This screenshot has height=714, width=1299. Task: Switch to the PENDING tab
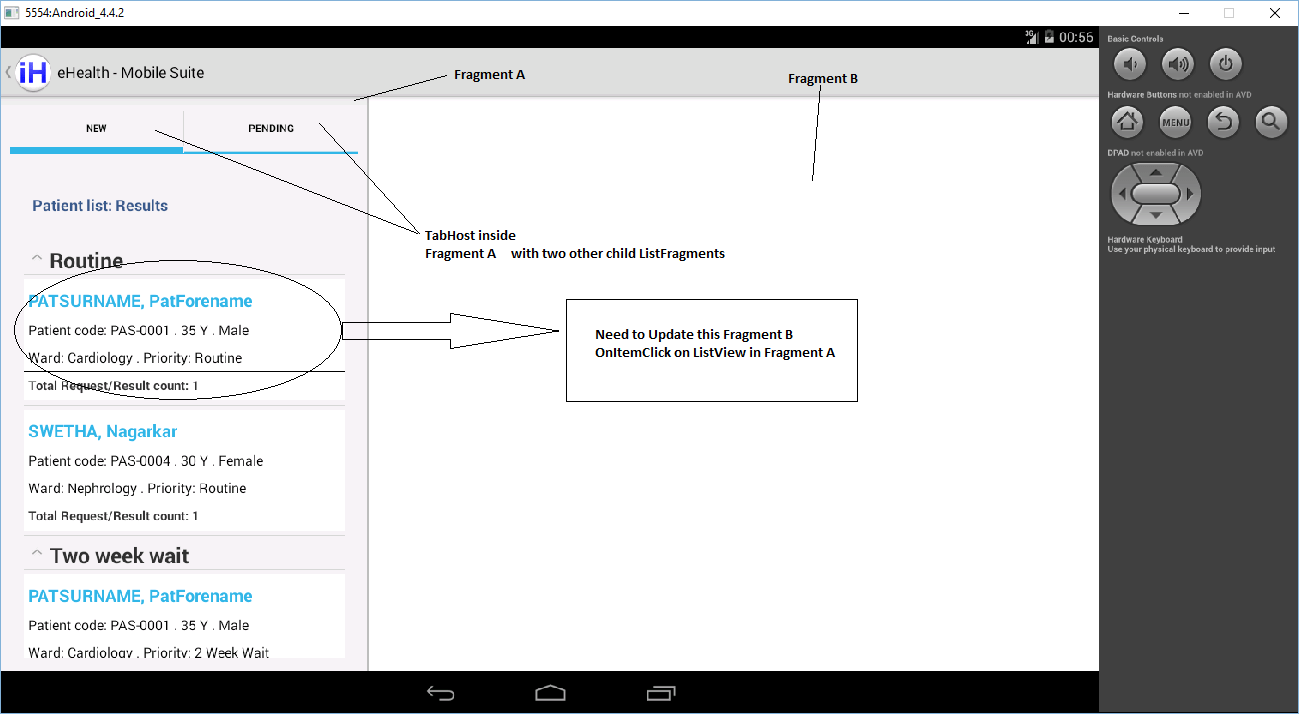tap(270, 128)
